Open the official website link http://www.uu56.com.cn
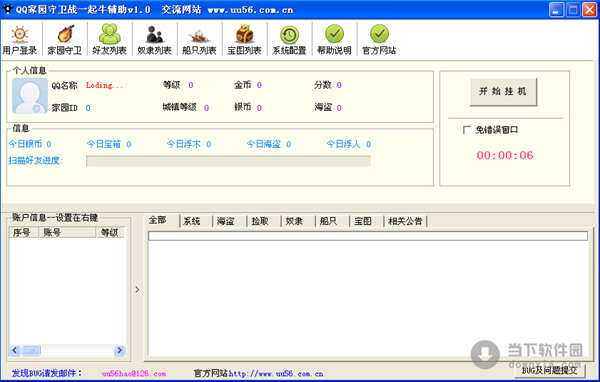 pos(276,374)
